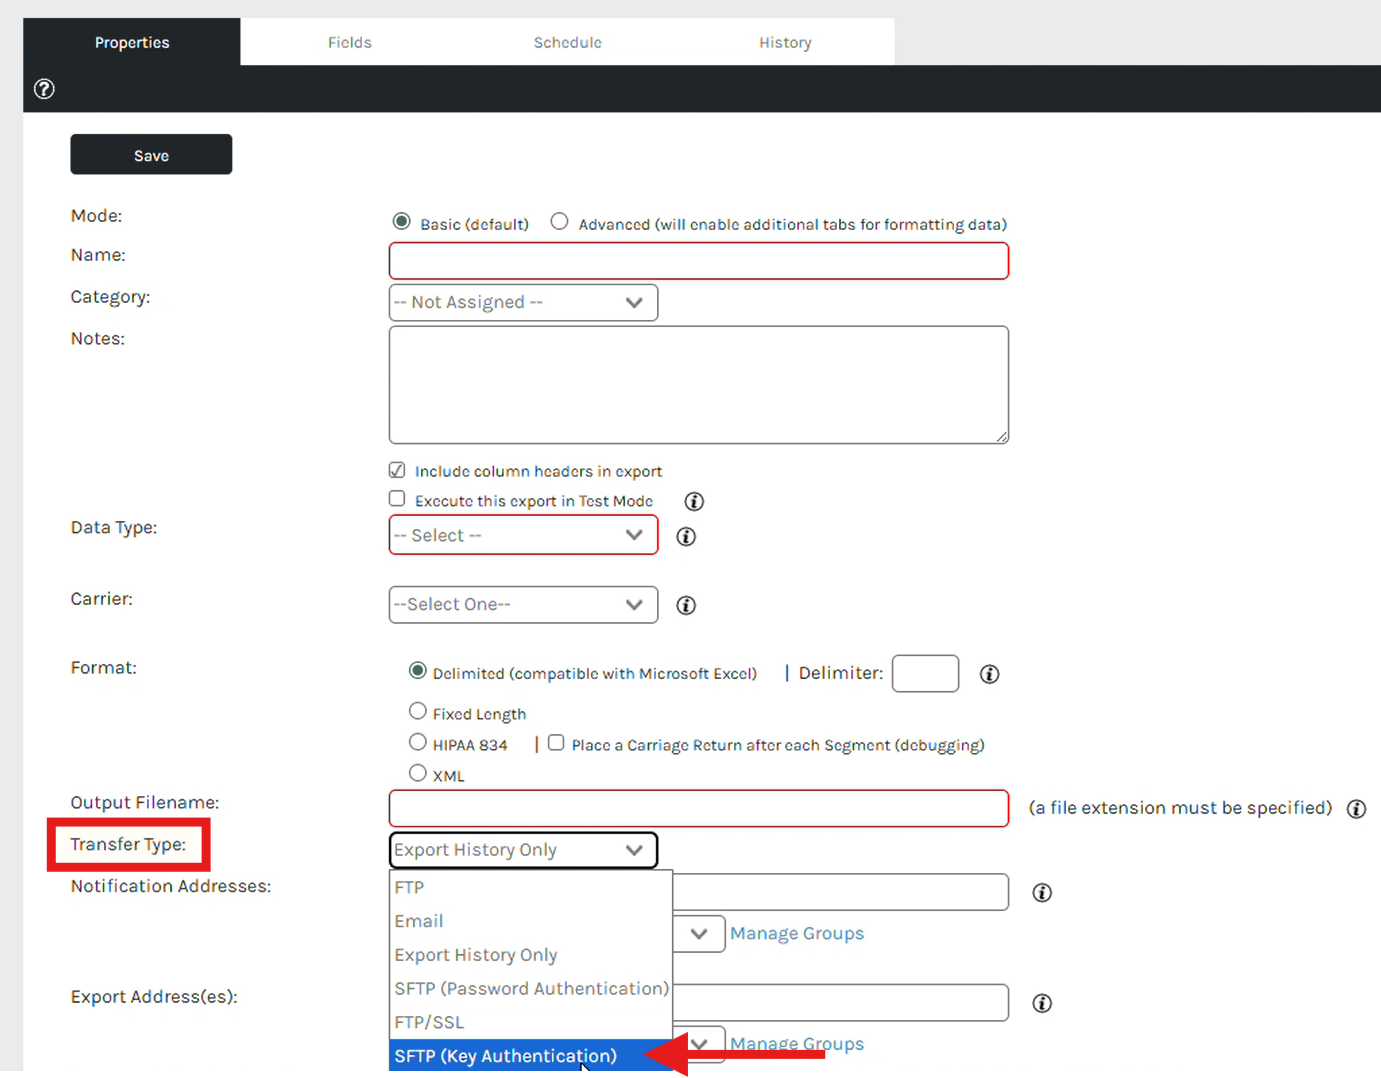This screenshot has width=1381, height=1078.
Task: Click the Save button
Action: pyautogui.click(x=151, y=155)
